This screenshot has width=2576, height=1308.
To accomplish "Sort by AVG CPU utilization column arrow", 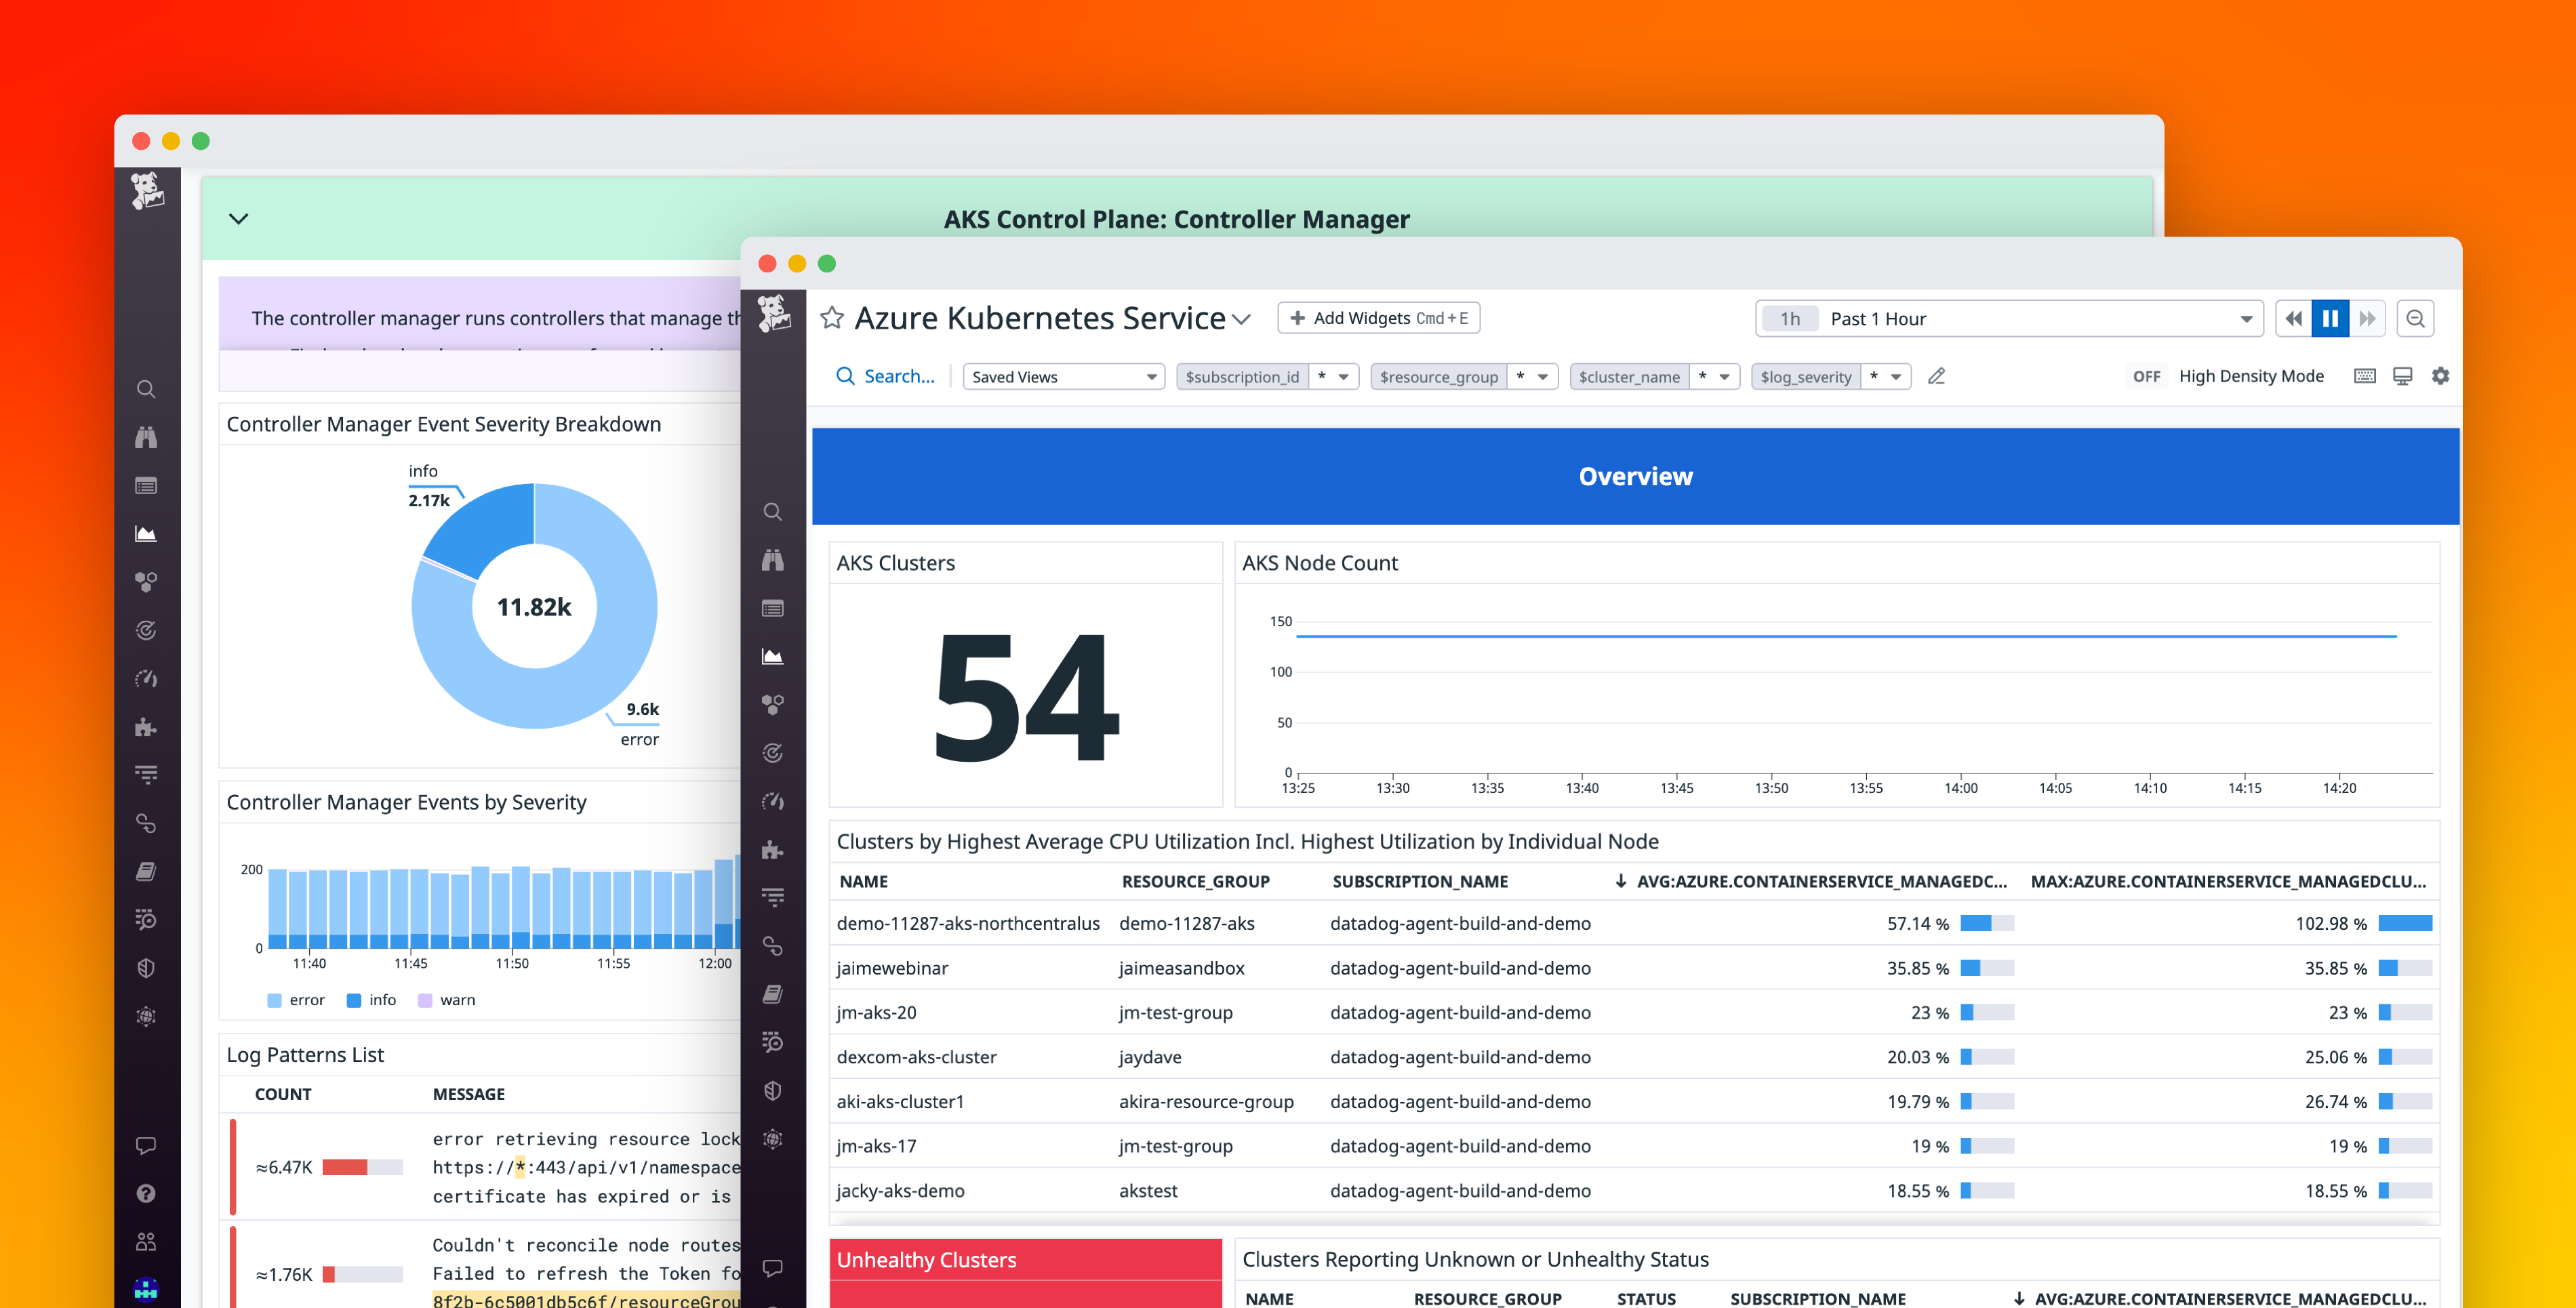I will pyautogui.click(x=1620, y=881).
